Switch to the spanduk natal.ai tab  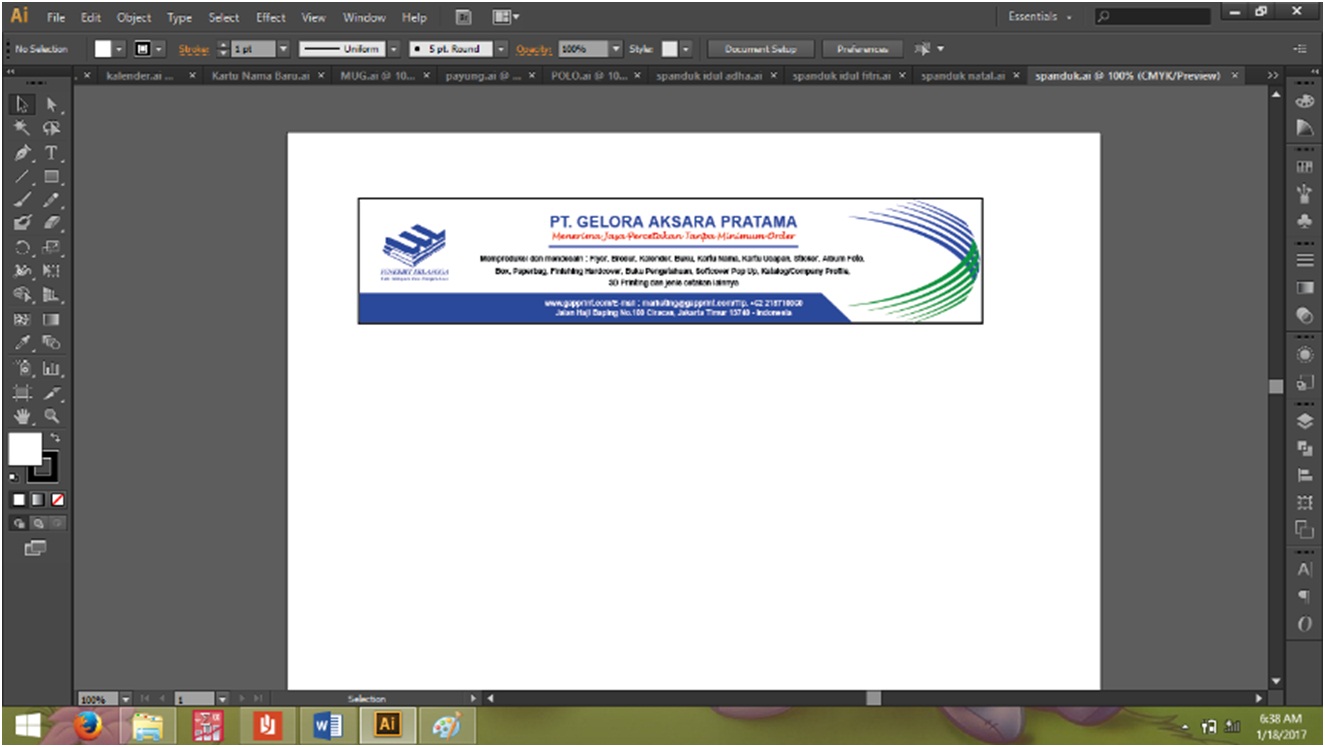(962, 75)
